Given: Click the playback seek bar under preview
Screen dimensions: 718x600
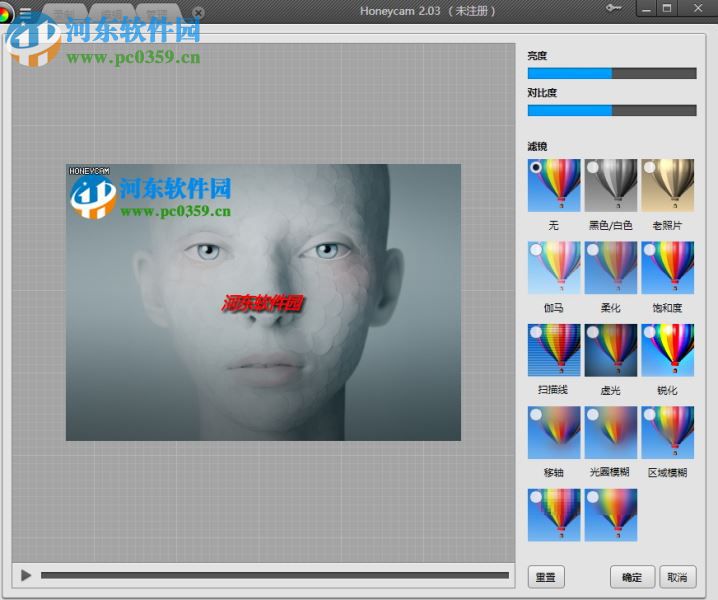Looking at the screenshot, I should 275,575.
